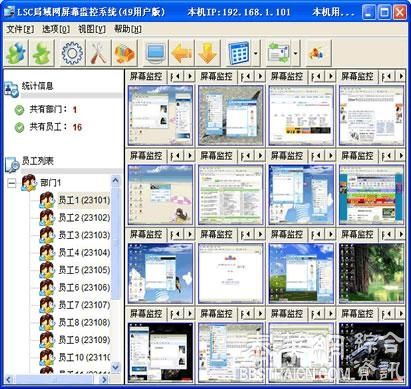Select 员工4 (23104) in the employee list

pyautogui.click(x=84, y=253)
